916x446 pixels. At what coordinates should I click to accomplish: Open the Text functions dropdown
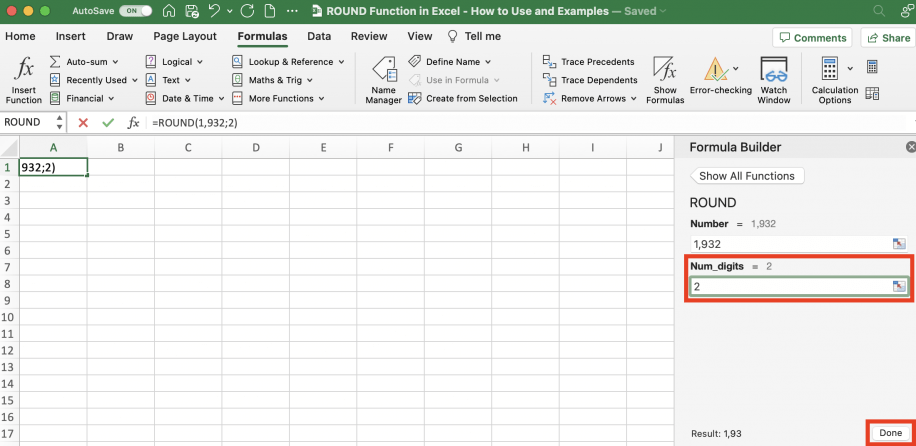click(x=168, y=80)
